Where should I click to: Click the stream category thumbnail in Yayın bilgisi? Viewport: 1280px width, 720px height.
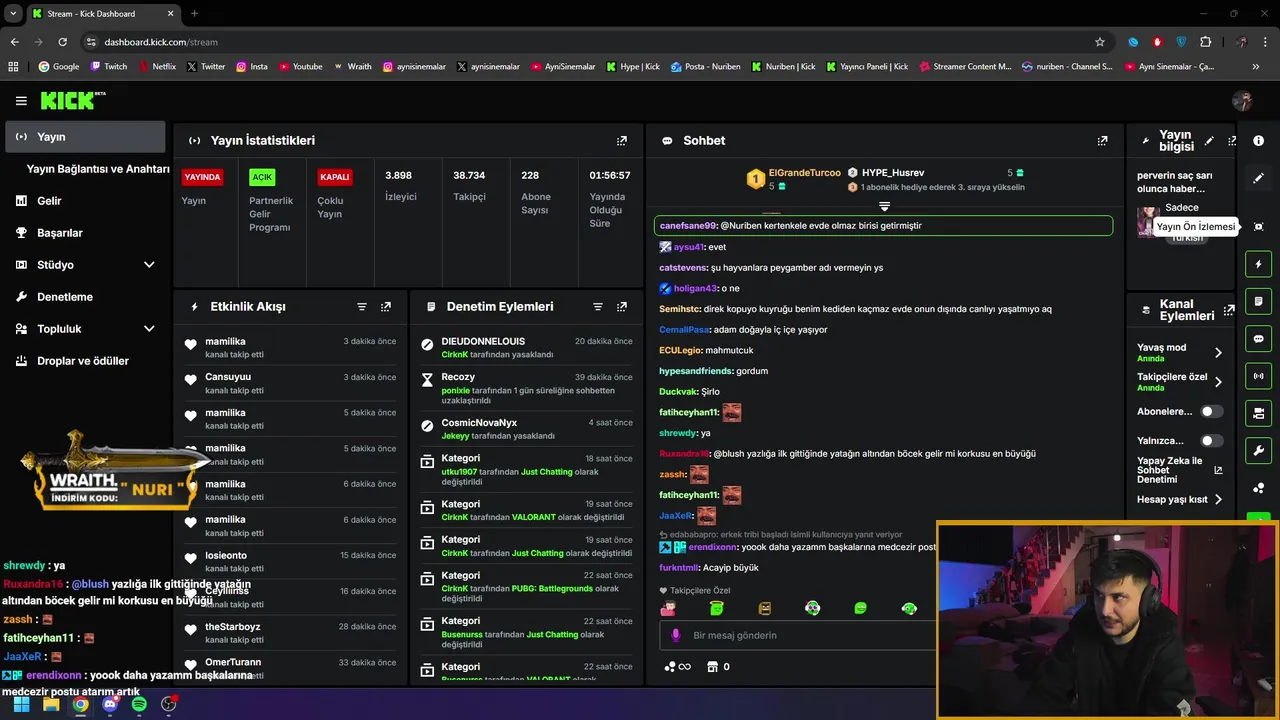click(1148, 222)
